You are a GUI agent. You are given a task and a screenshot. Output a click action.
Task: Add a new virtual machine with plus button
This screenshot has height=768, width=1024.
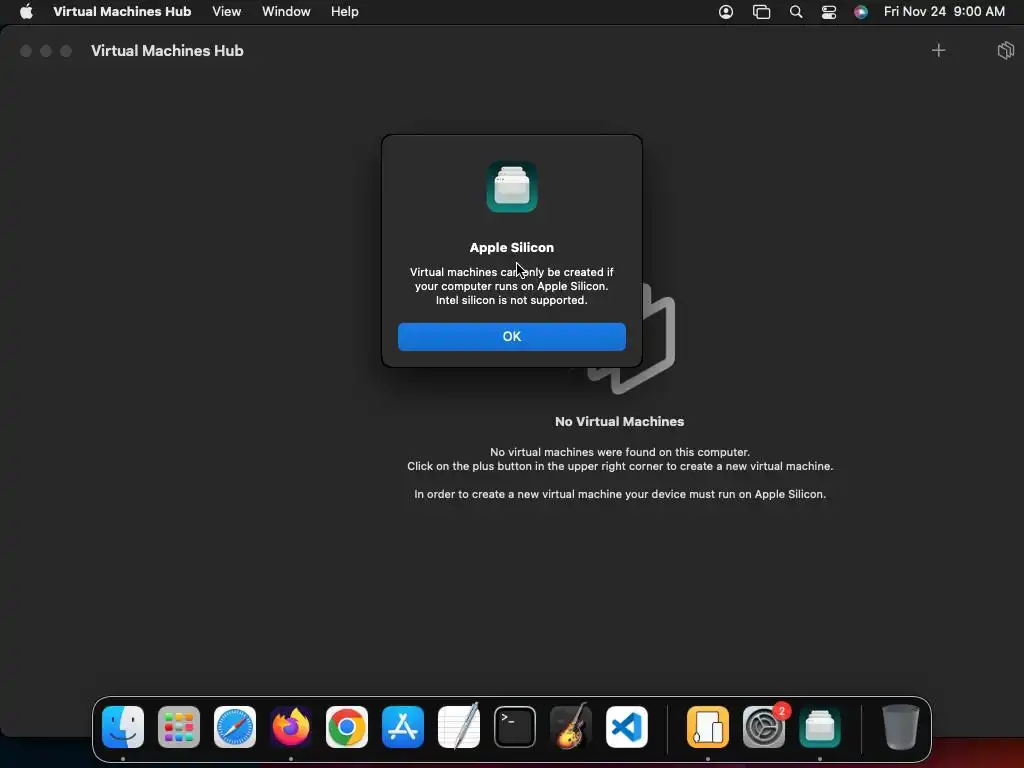coord(938,50)
